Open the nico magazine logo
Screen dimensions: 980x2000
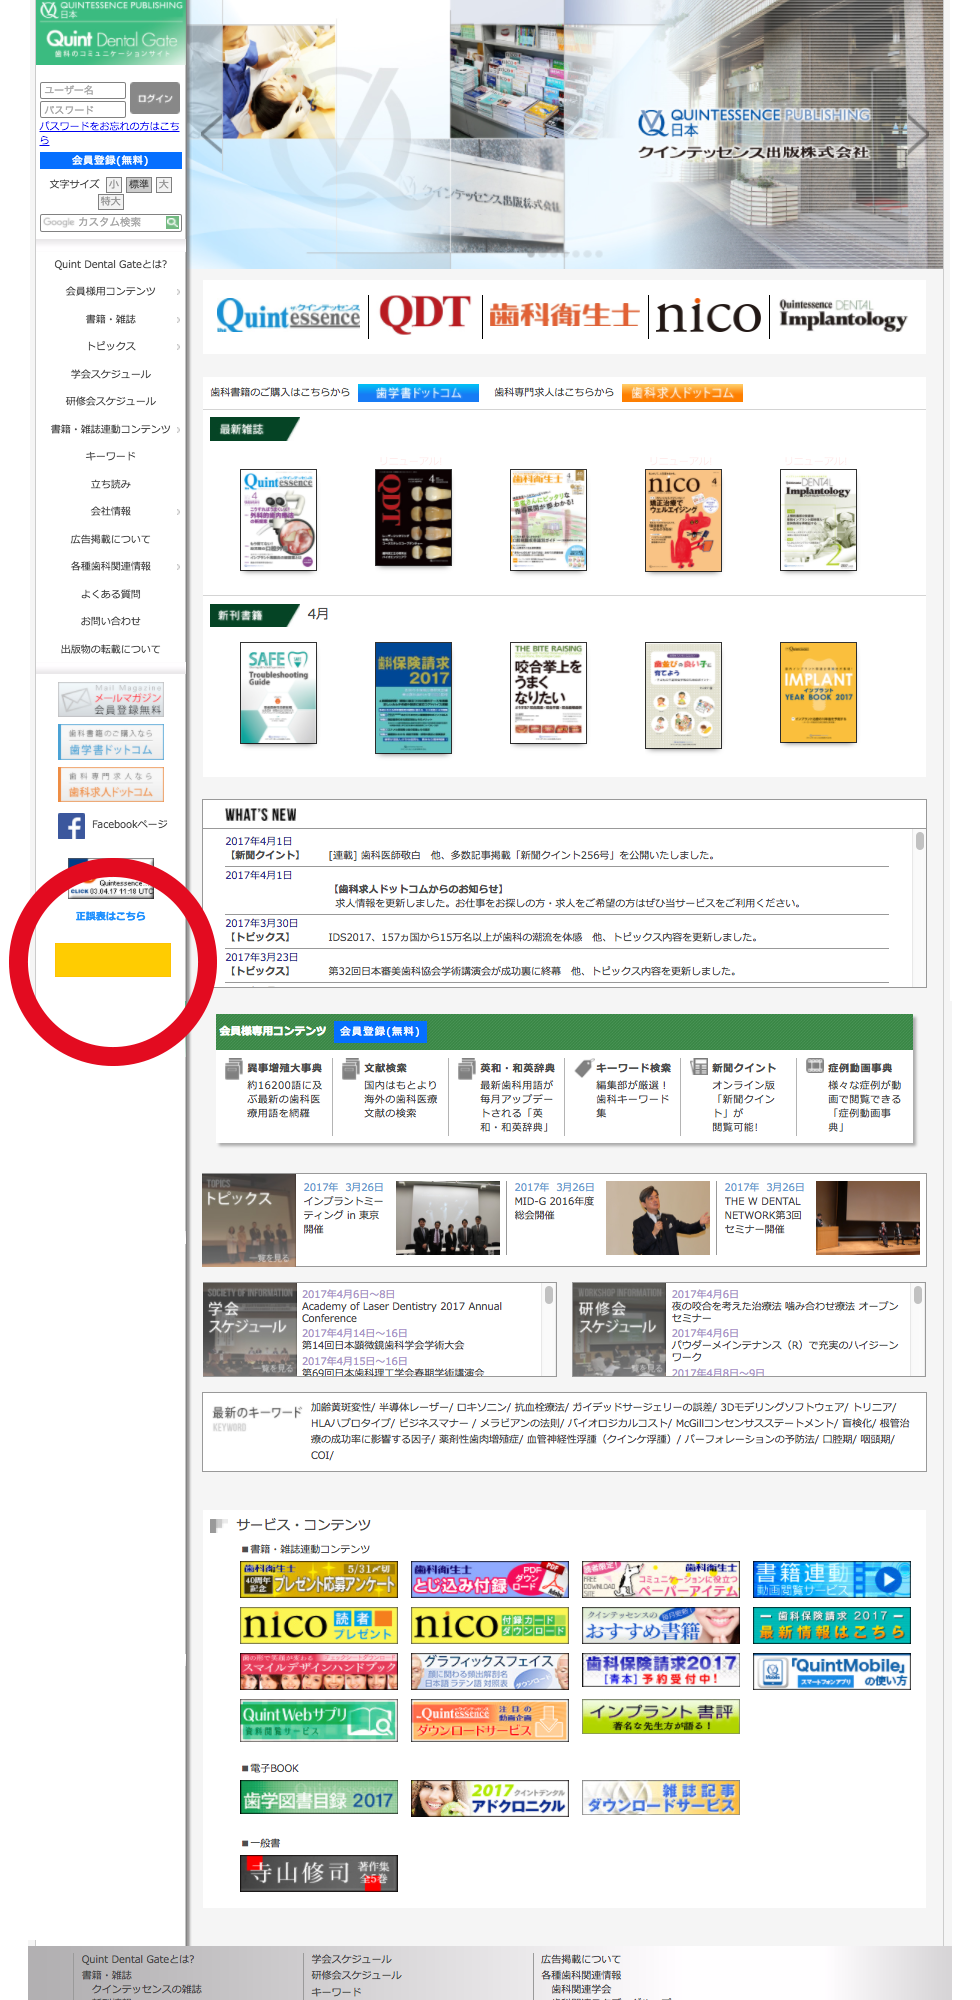pos(708,316)
